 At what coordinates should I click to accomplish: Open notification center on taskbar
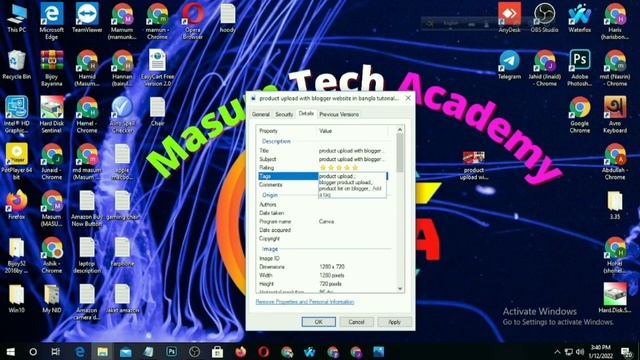click(x=626, y=352)
